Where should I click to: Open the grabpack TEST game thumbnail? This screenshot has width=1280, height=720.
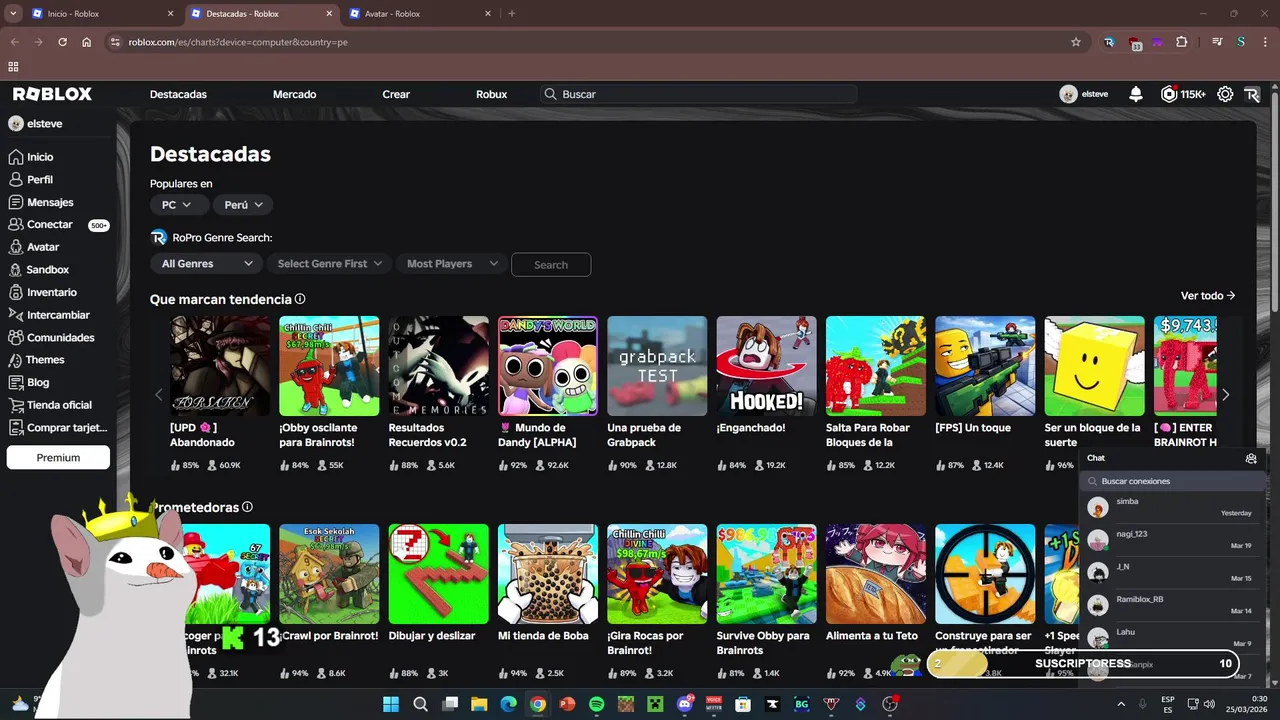coord(657,366)
